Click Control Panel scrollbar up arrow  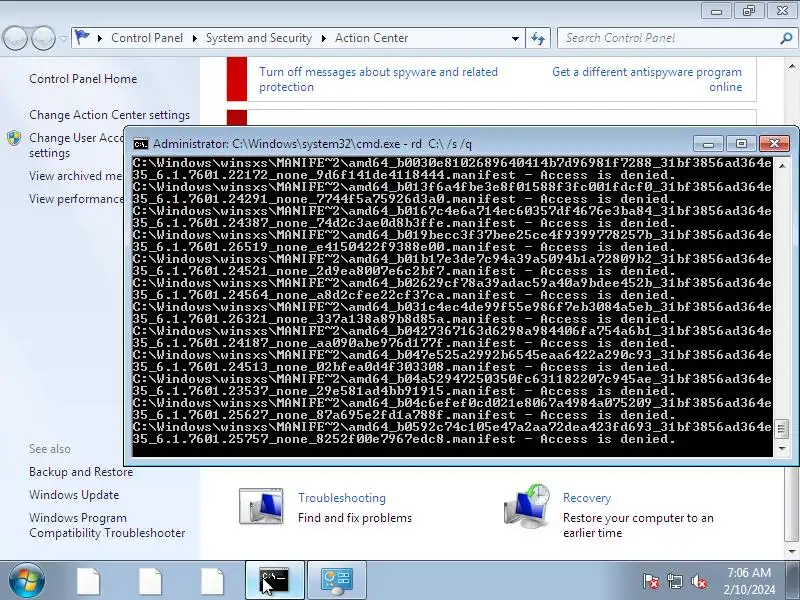(792, 66)
